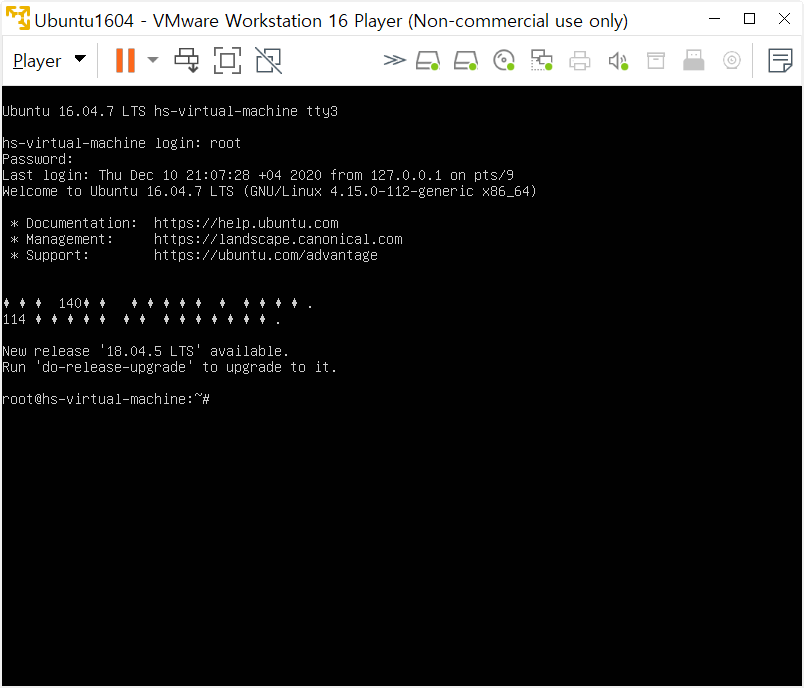This screenshot has height=688, width=804.
Task: Click the 'hs-virtual-machine login: root' line
Action: (x=122, y=143)
